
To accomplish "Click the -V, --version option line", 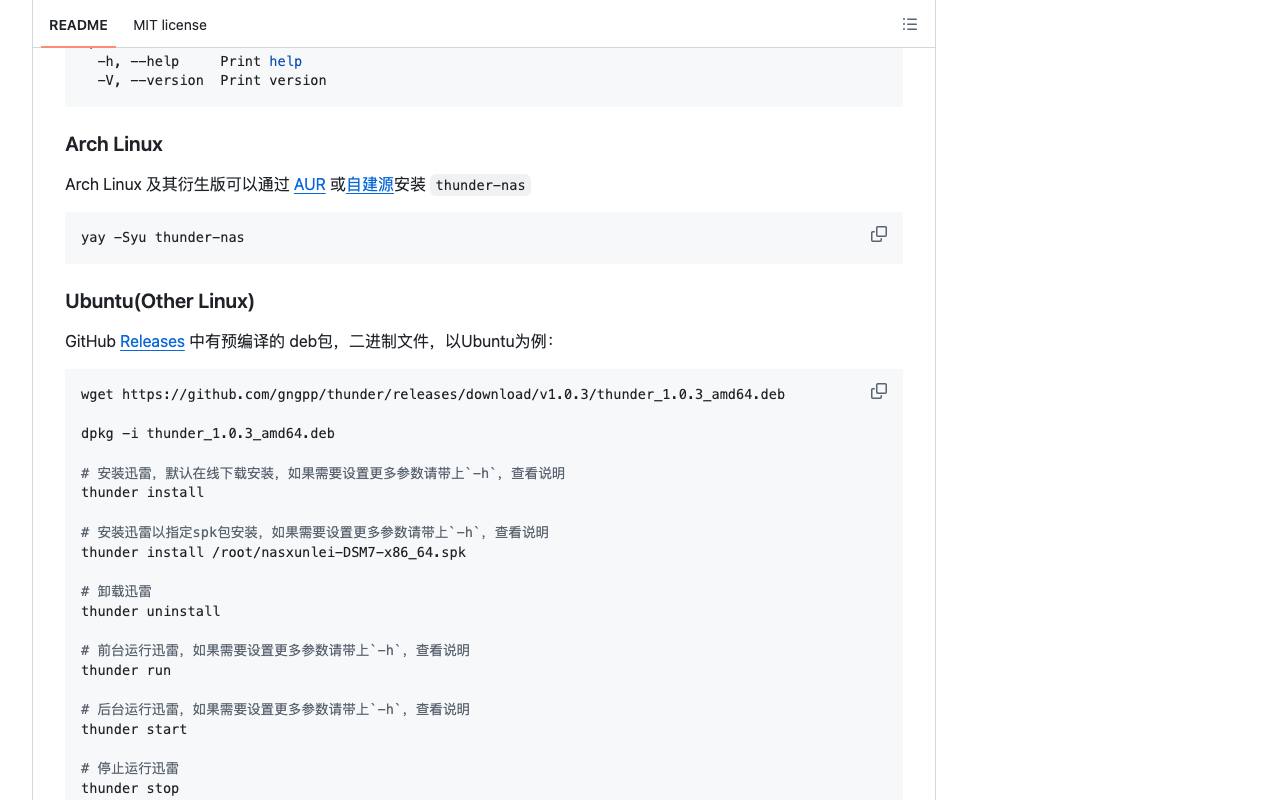I will 212,80.
